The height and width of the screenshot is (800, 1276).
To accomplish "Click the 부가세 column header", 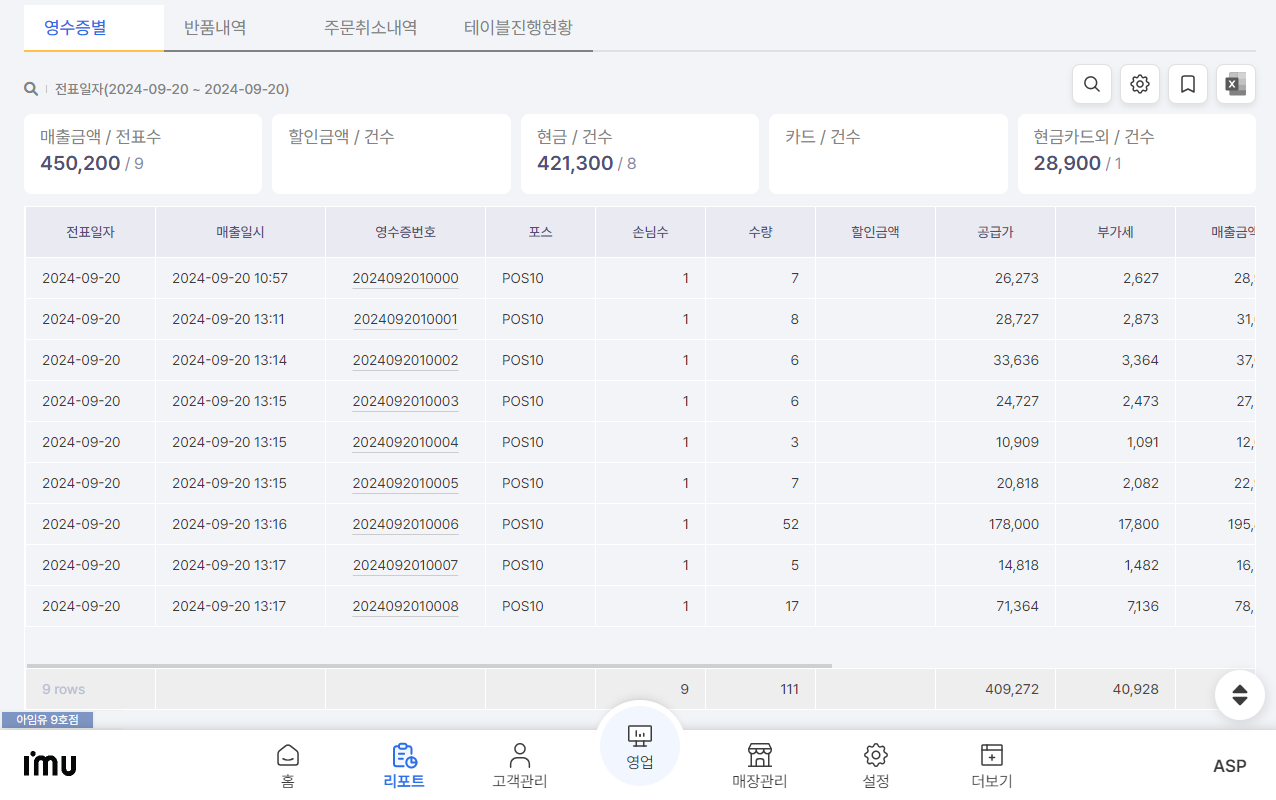I will pyautogui.click(x=1116, y=232).
